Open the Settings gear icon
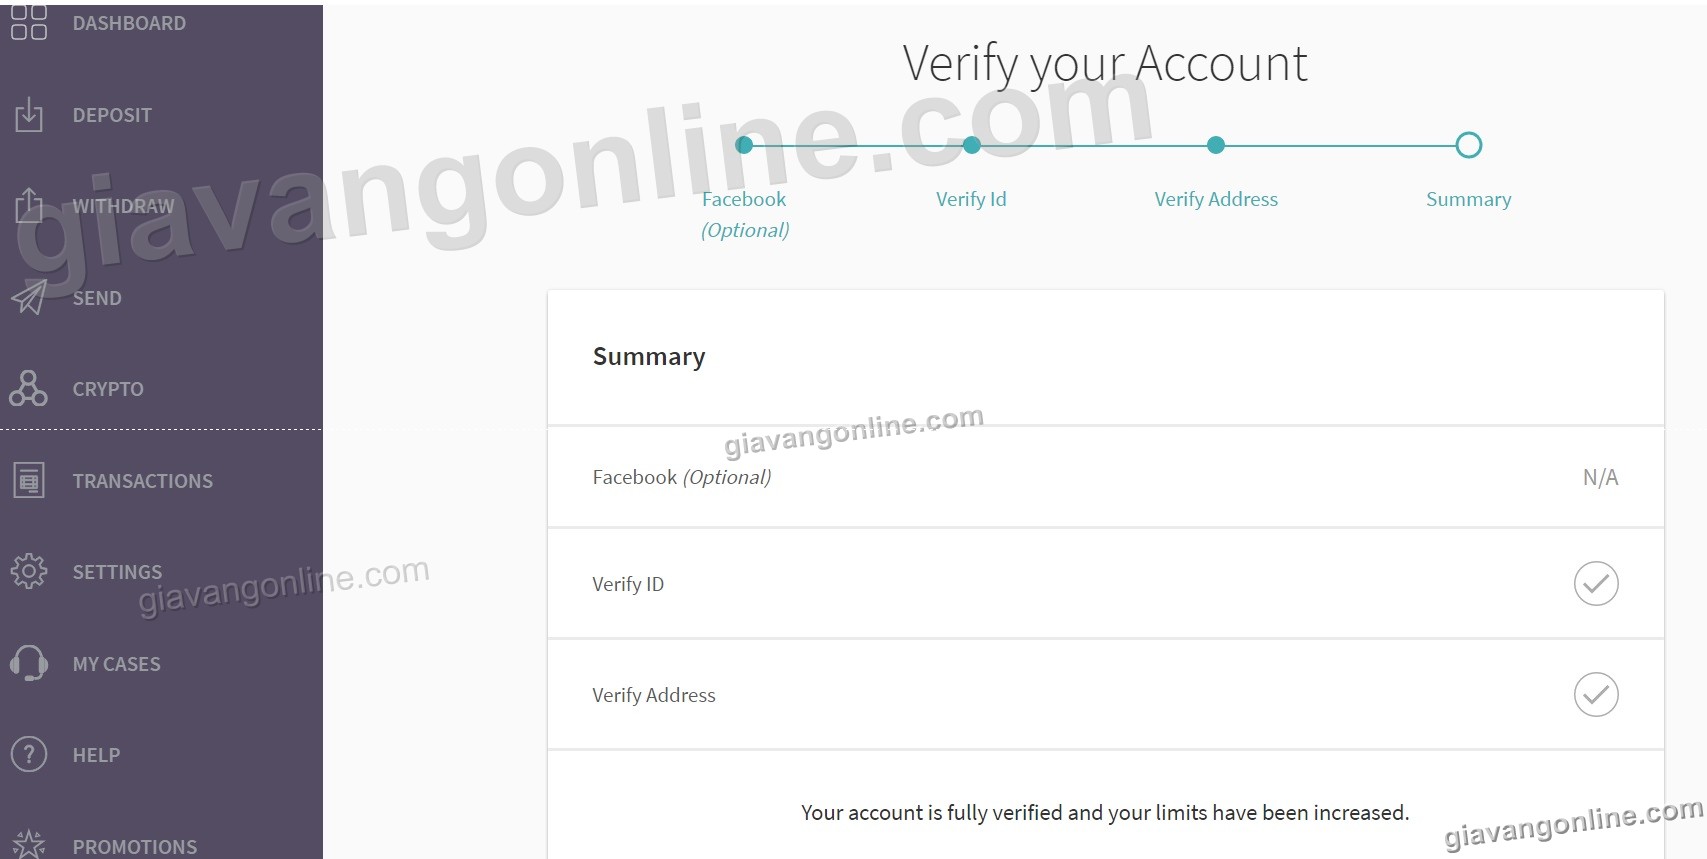This screenshot has width=1707, height=859. click(x=29, y=571)
